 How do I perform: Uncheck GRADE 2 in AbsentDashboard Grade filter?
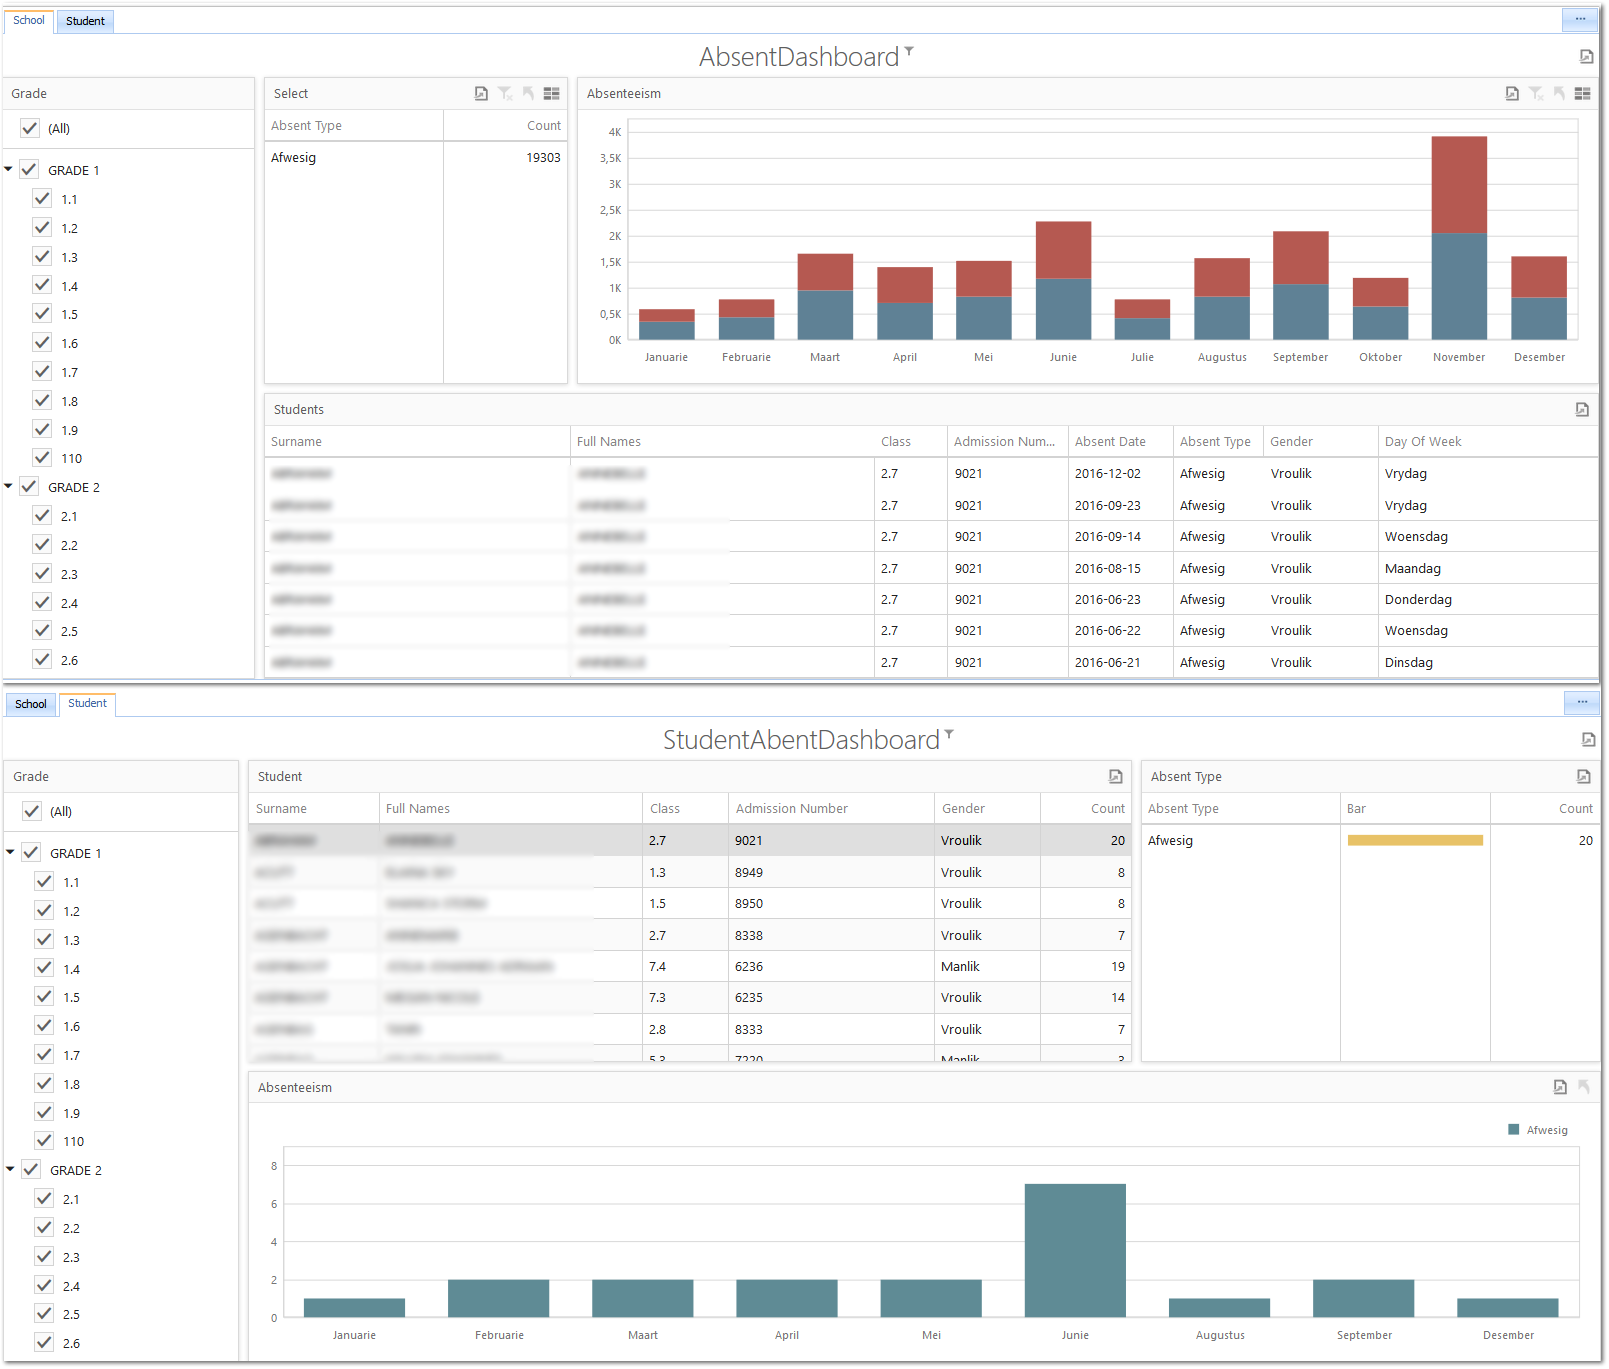pos(29,487)
